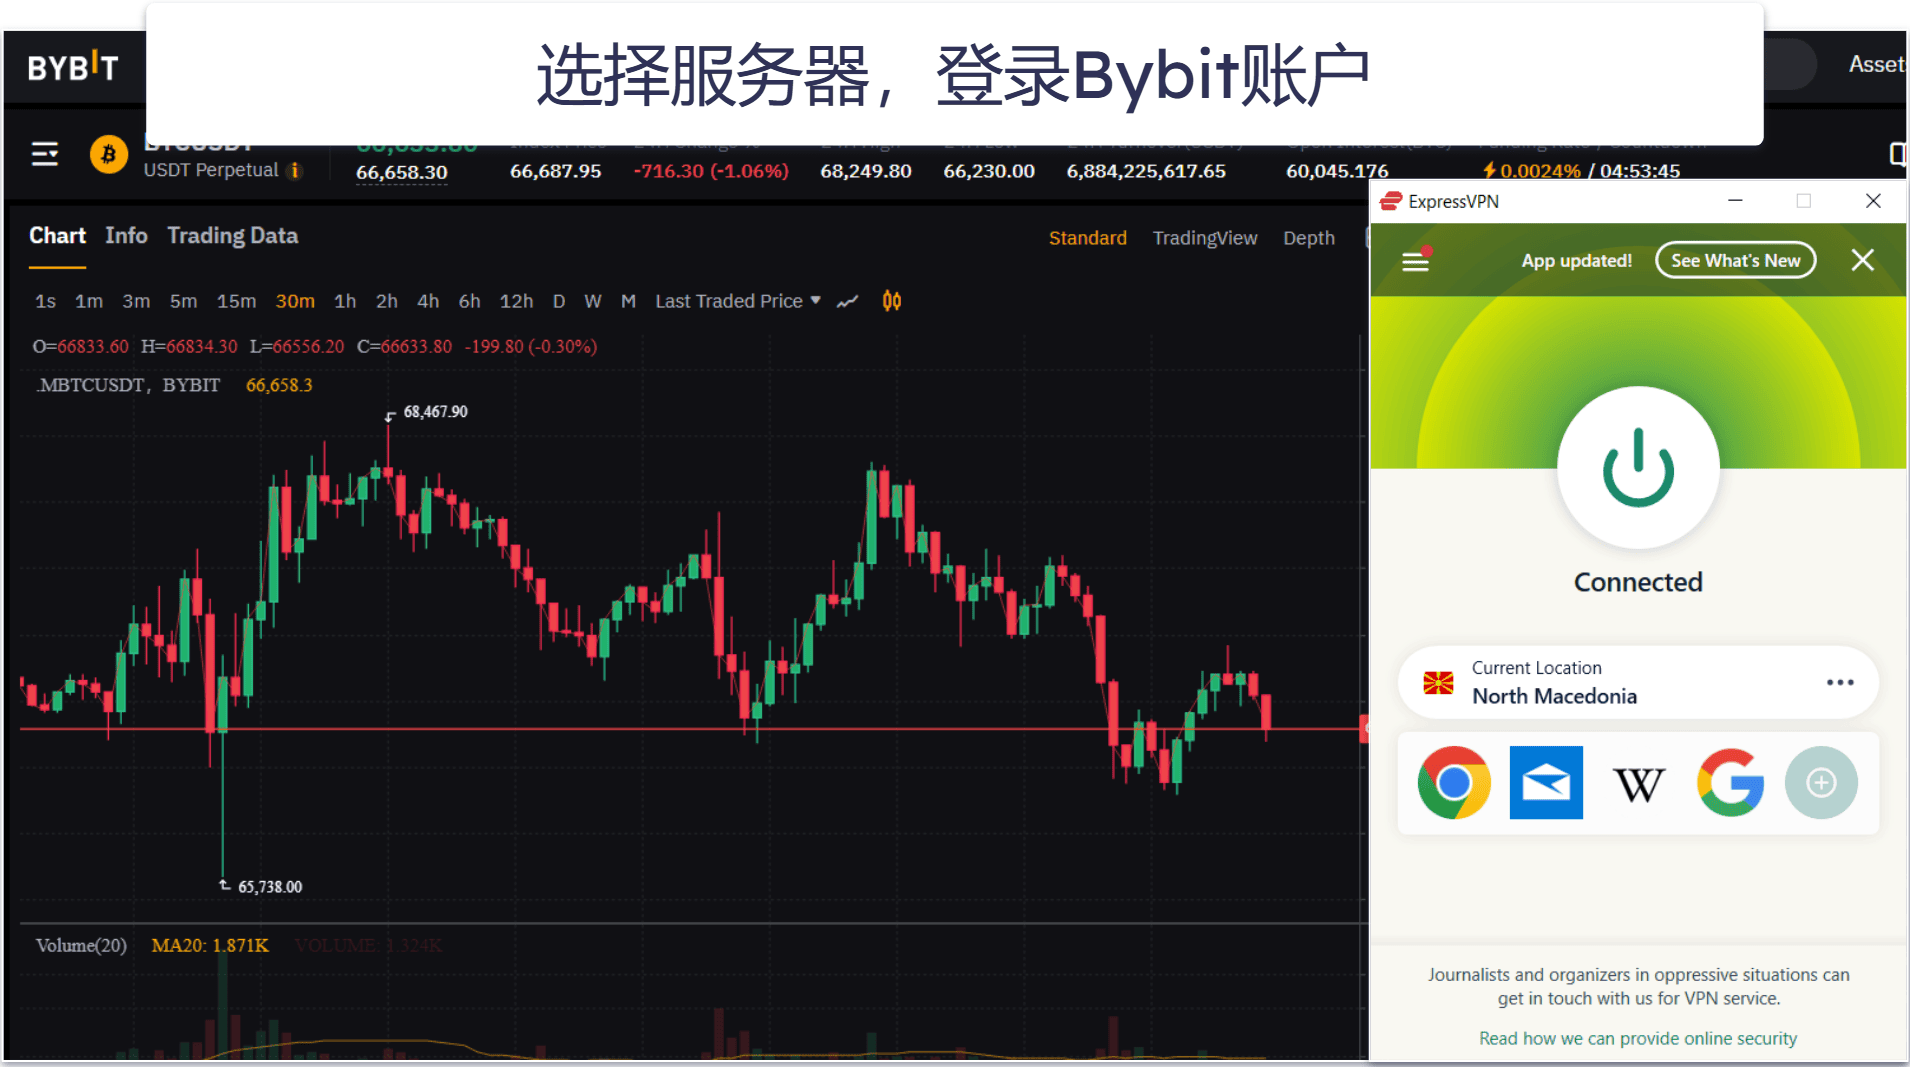Viewport: 1910px width, 1067px height.
Task: Click the 24h high value 68,249.80
Action: (865, 171)
